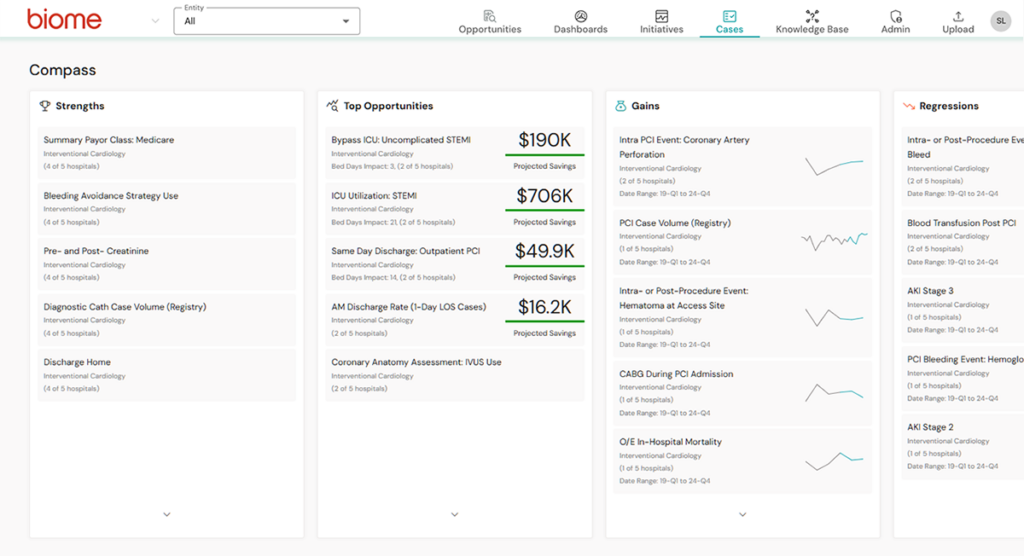Open the Knowledge Base network icon
This screenshot has height=556, width=1024.
[x=812, y=16]
